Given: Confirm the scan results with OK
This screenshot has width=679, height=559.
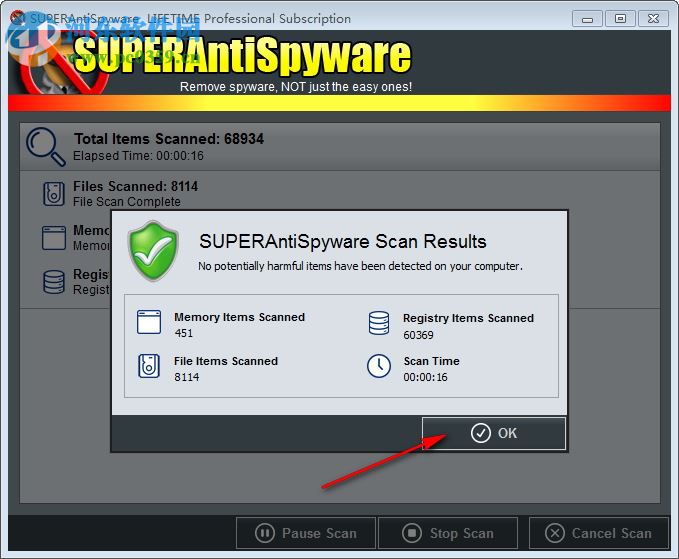Looking at the screenshot, I should [494, 433].
